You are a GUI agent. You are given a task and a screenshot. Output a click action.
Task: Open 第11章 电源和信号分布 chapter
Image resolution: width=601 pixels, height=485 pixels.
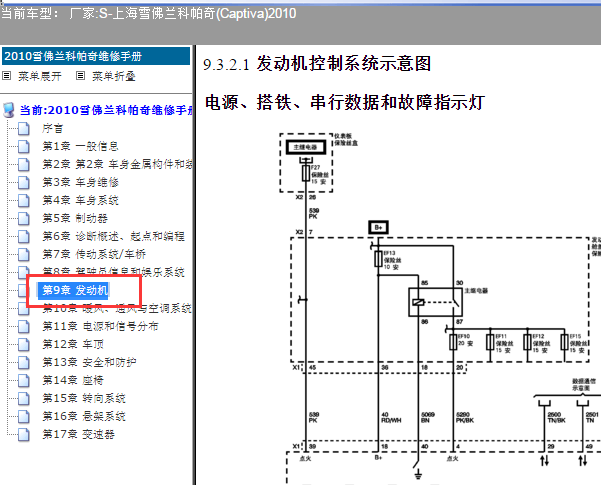point(100,326)
